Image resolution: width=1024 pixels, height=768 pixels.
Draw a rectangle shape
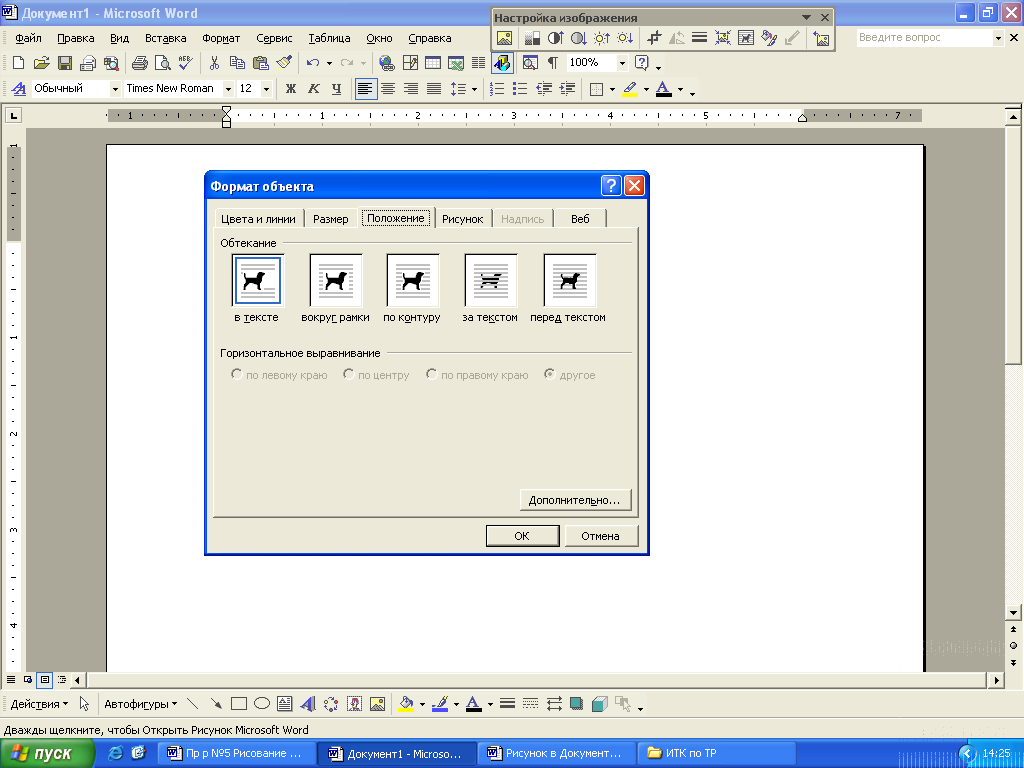pos(239,704)
